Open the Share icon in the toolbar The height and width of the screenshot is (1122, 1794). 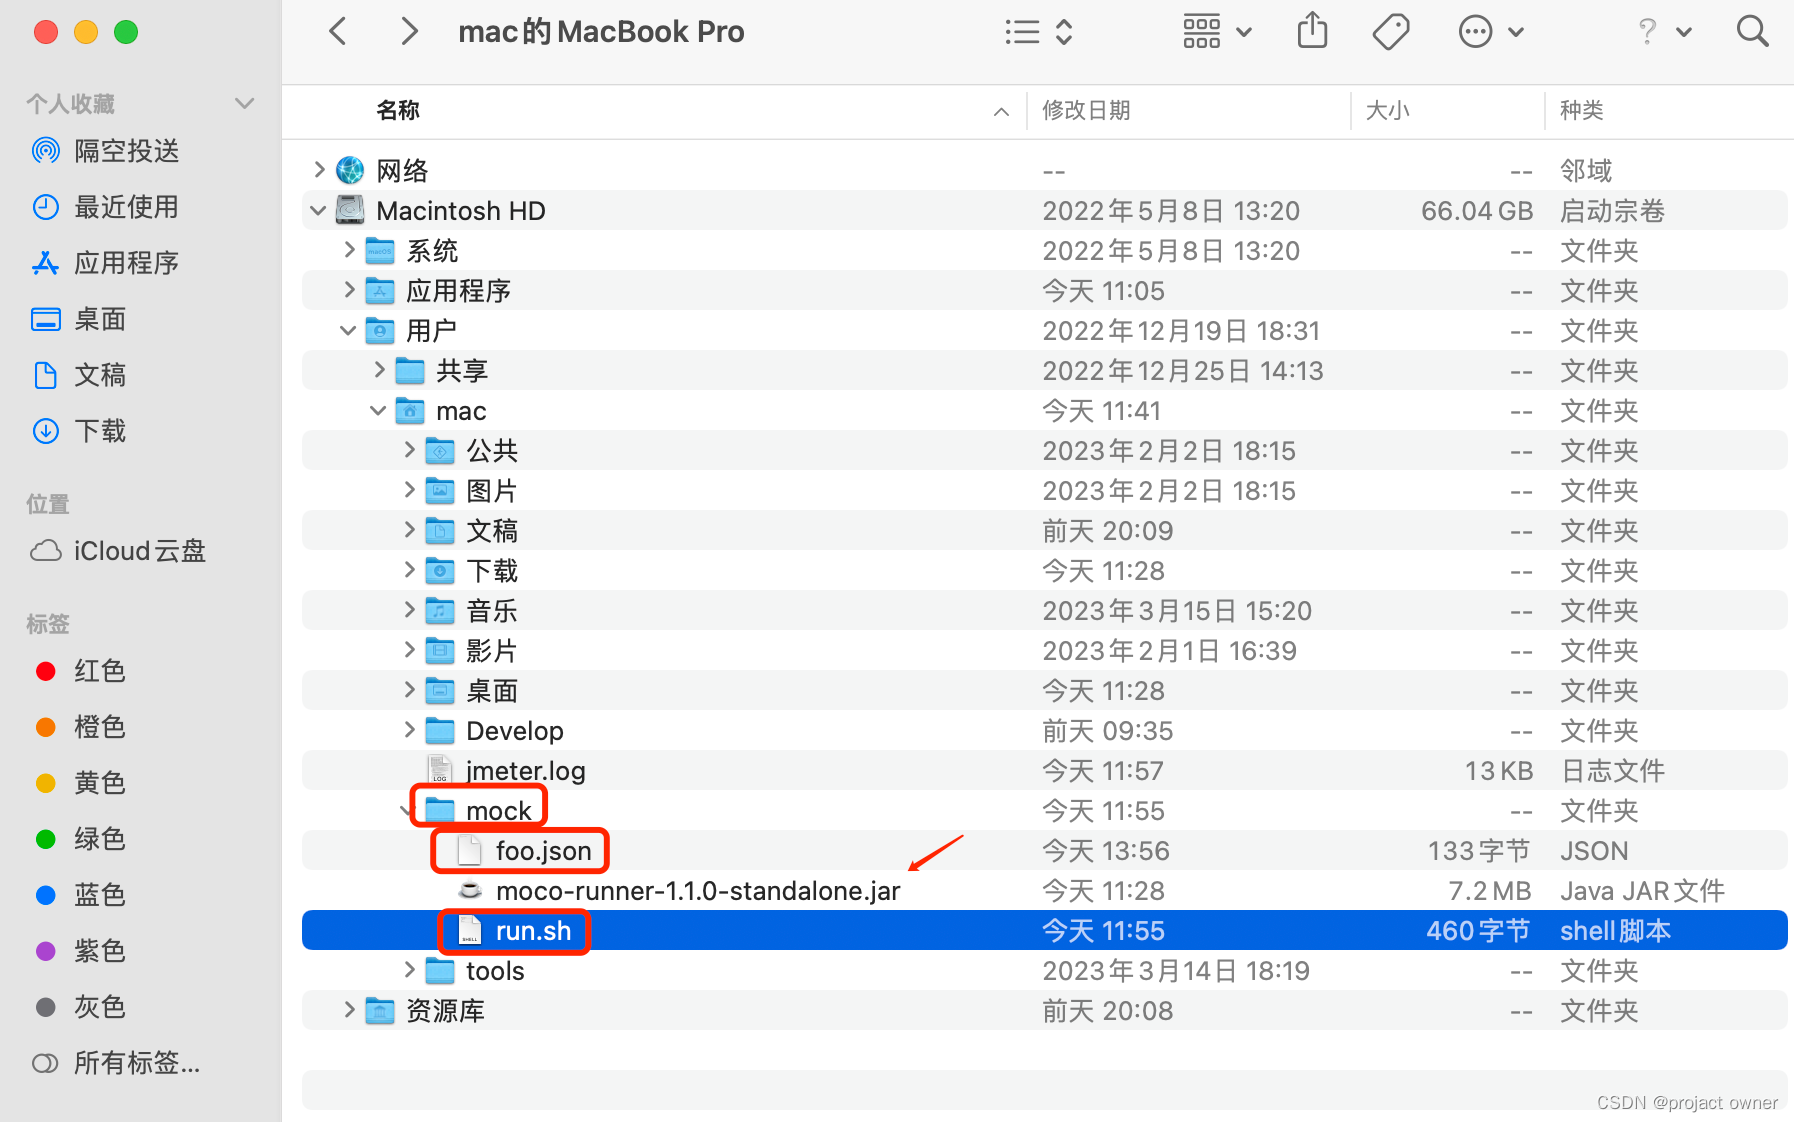coord(1311,31)
